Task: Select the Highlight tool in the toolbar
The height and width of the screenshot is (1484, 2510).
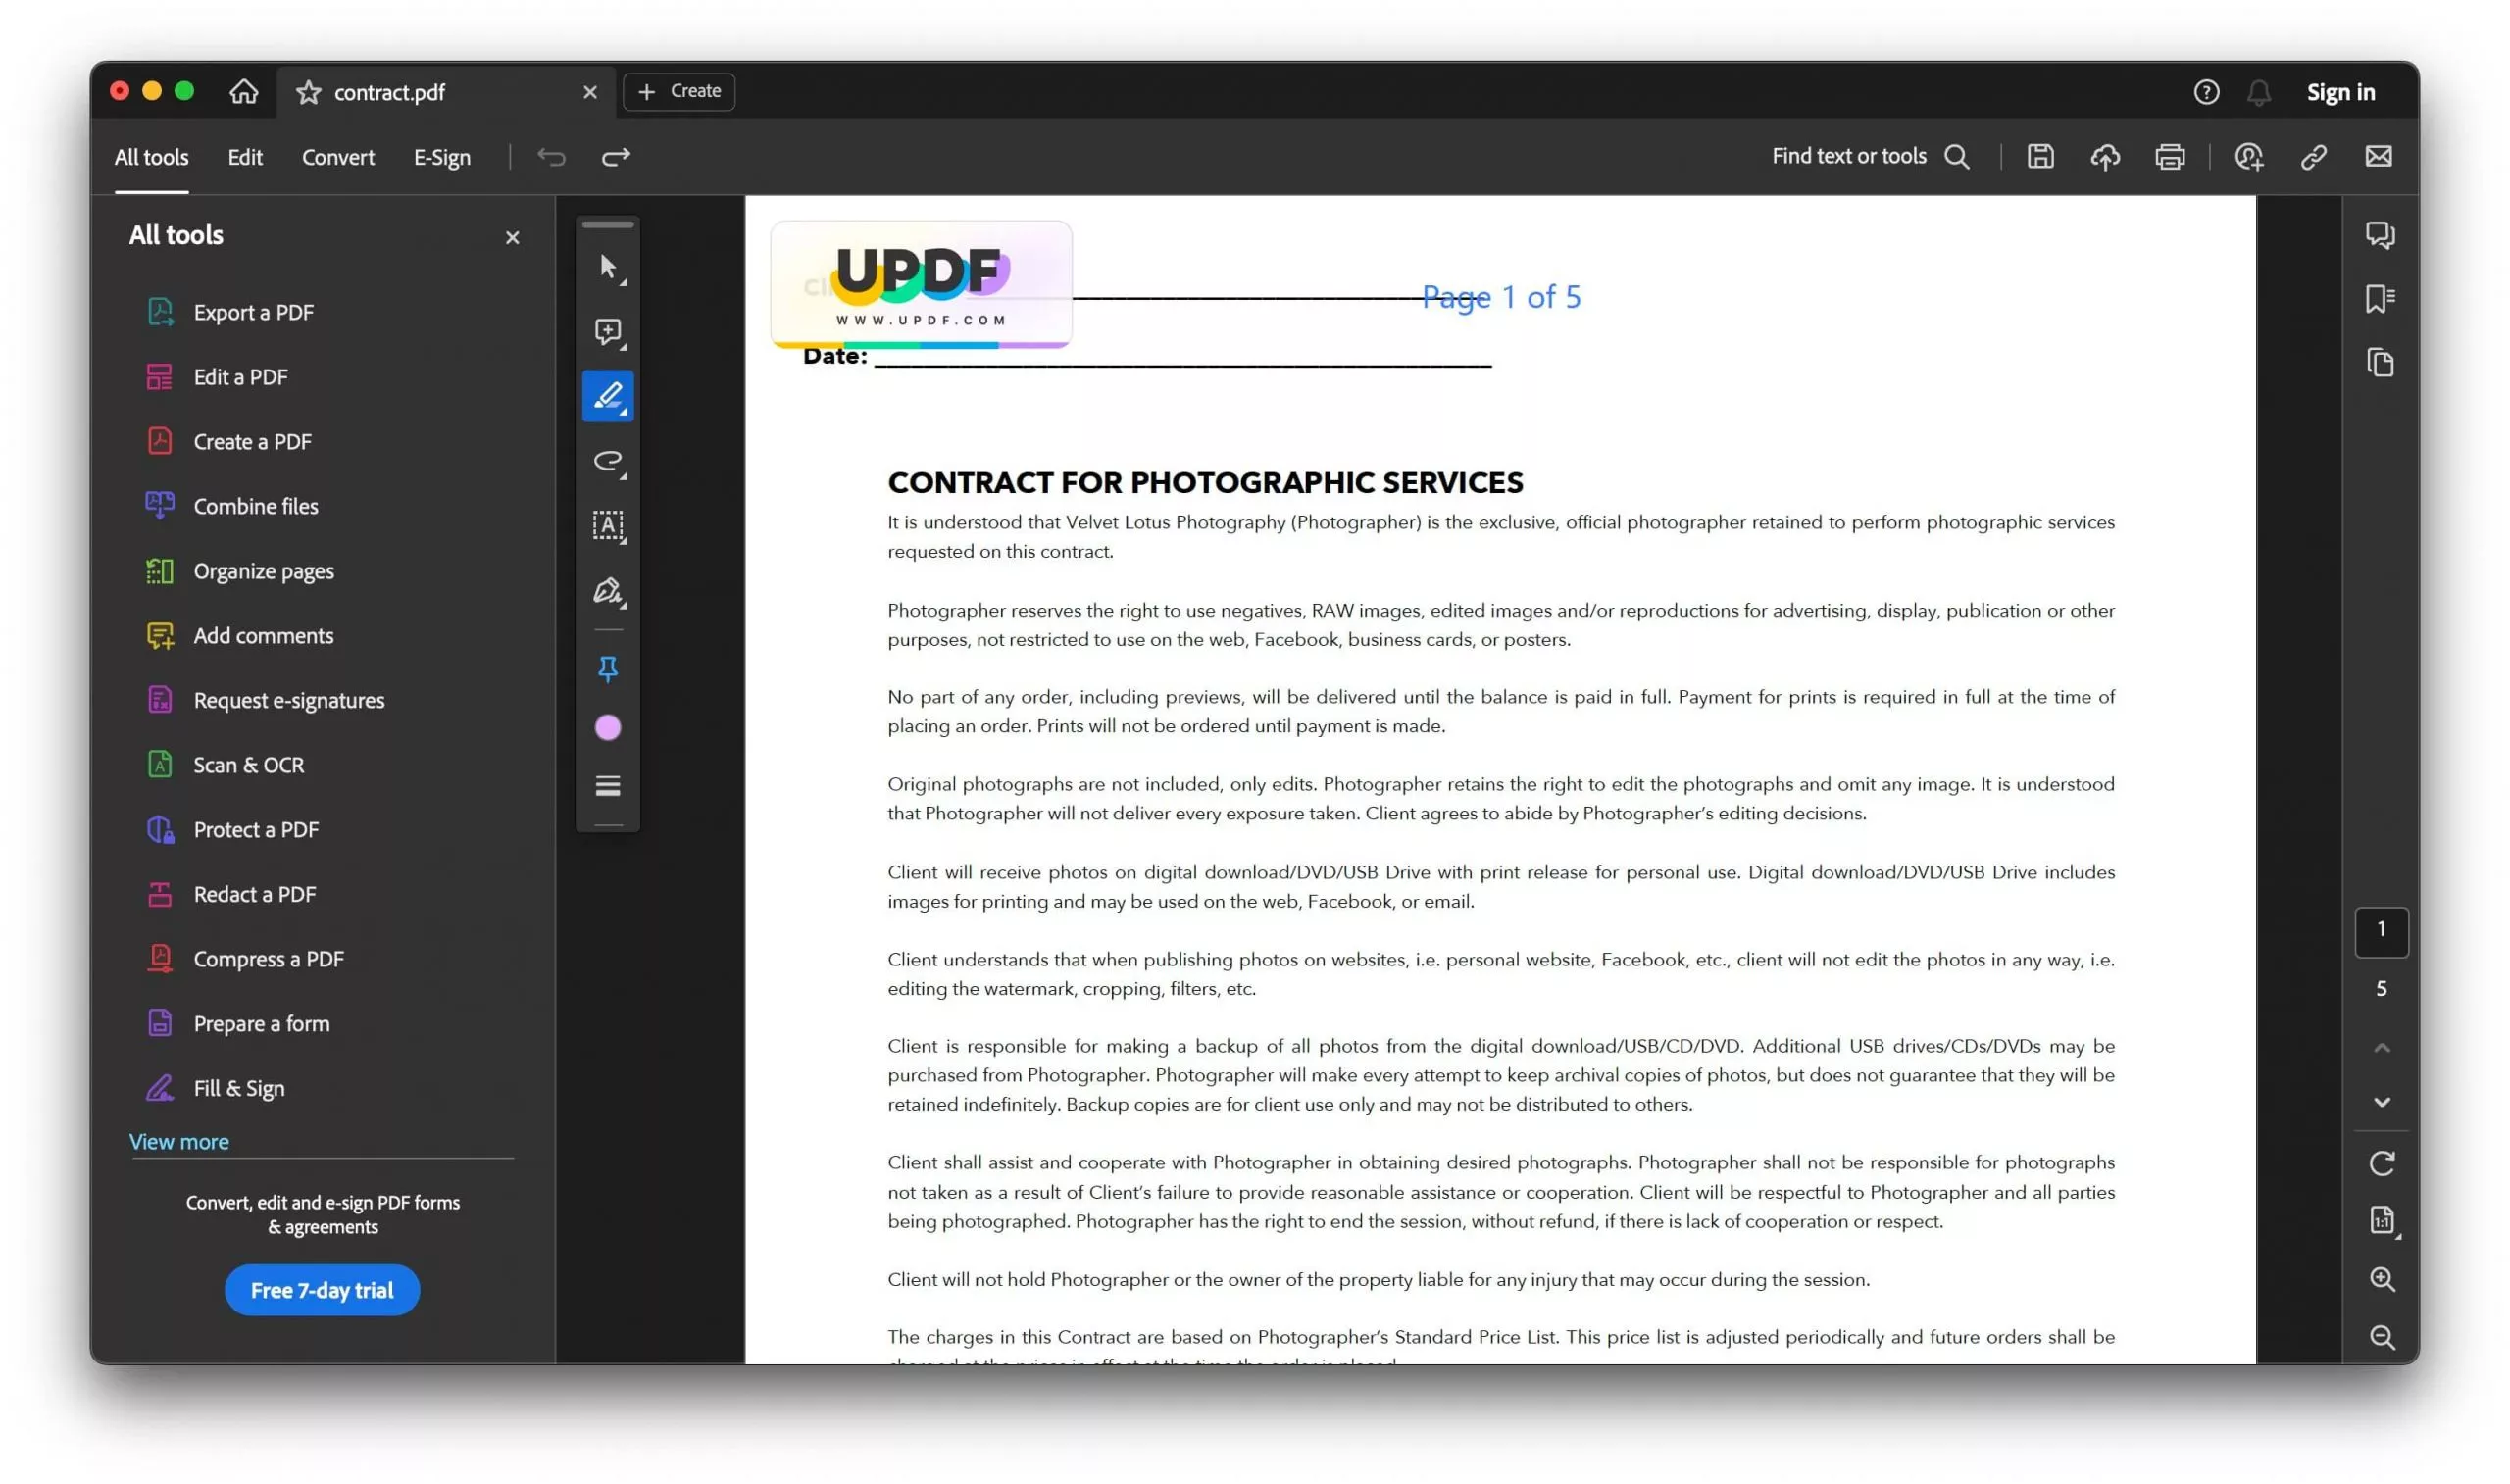Action: [608, 396]
